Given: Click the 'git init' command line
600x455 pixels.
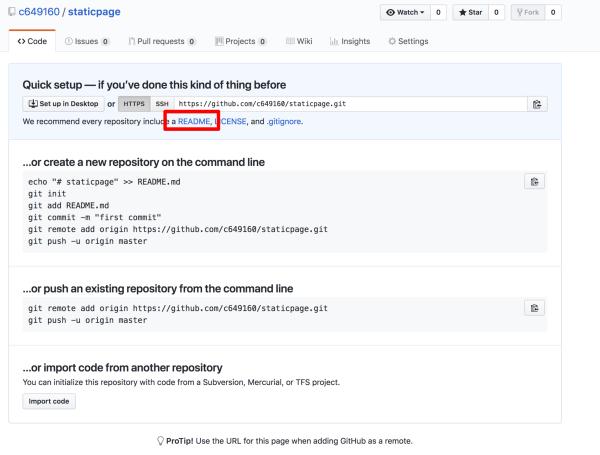Looking at the screenshot, I should 47,194.
